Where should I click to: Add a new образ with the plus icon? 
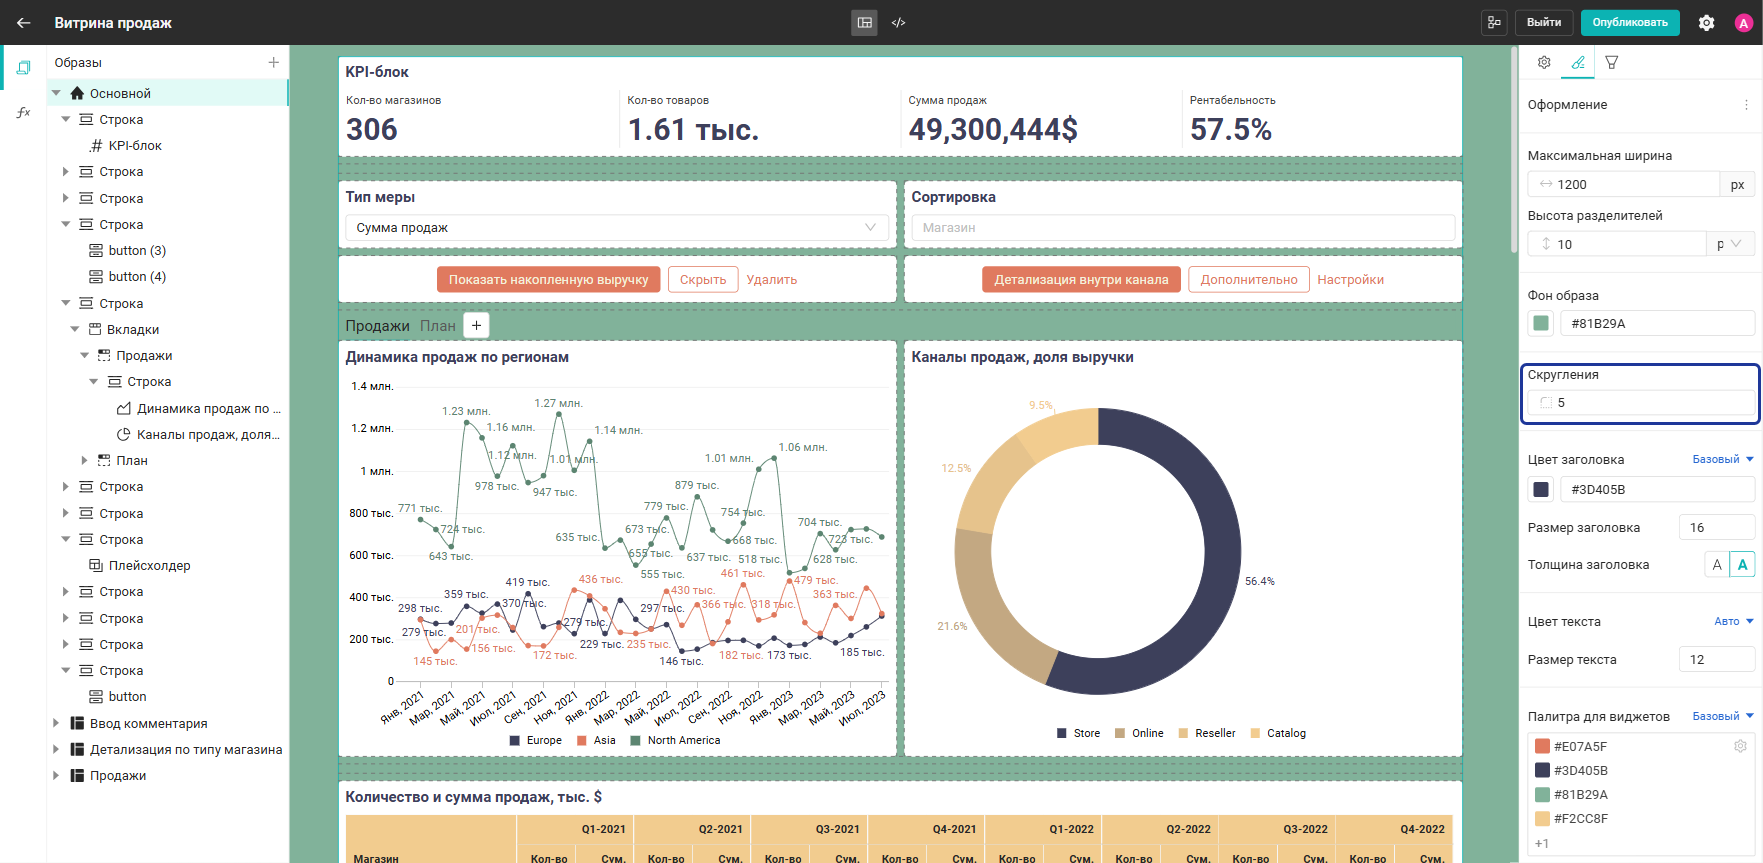click(273, 62)
